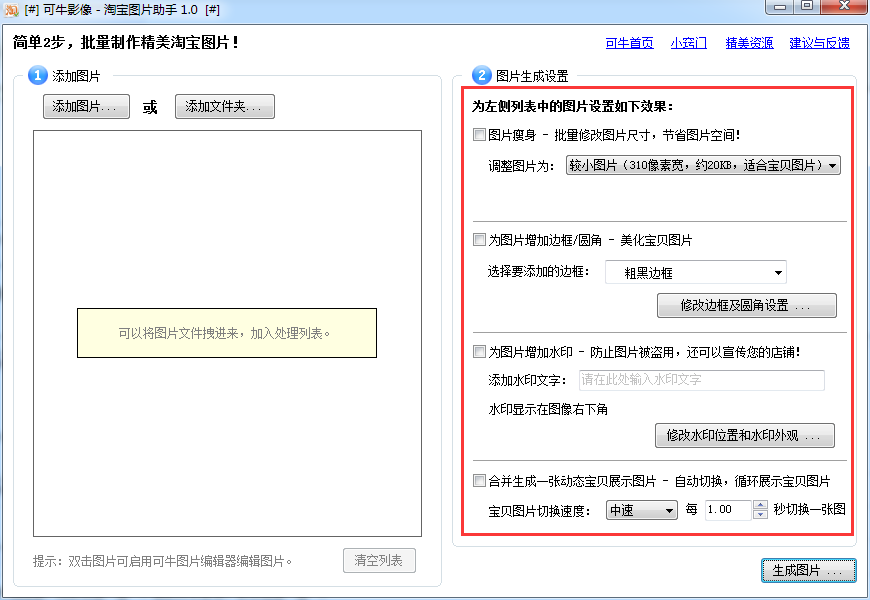Click the 添加文件夹... button
Image resolution: width=870 pixels, height=600 pixels.
click(225, 107)
